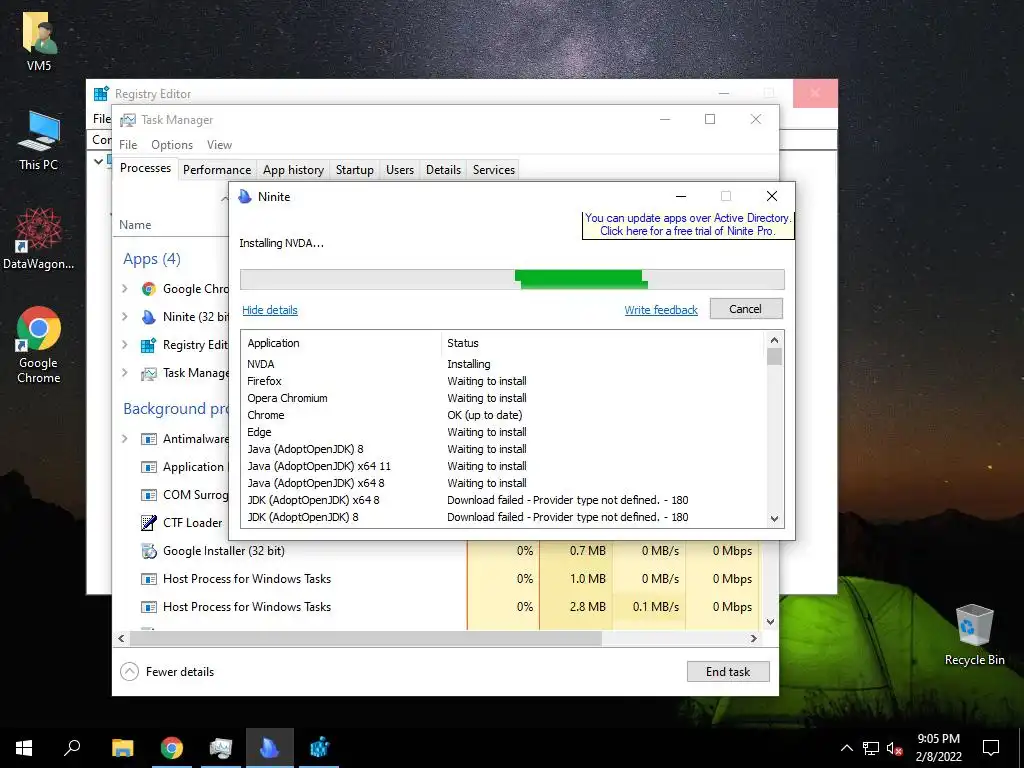The height and width of the screenshot is (768, 1024).
Task: Select the COM Surrogate process icon
Action: (x=149, y=494)
